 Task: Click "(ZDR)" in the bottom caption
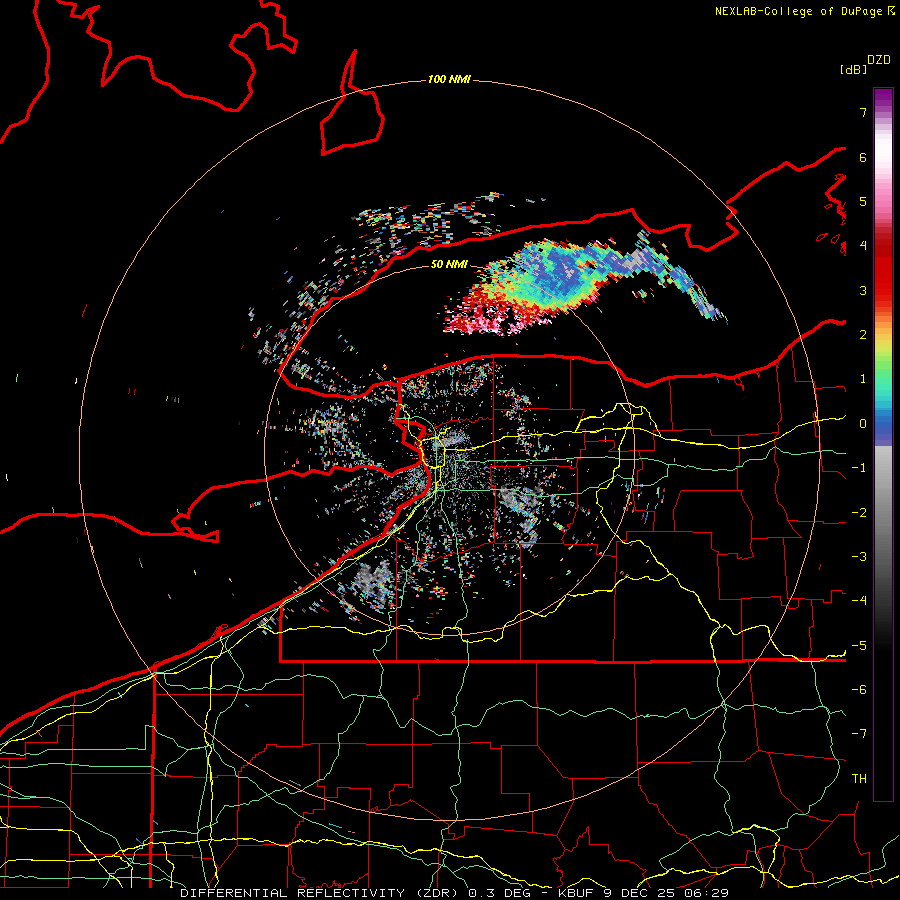coord(437,893)
